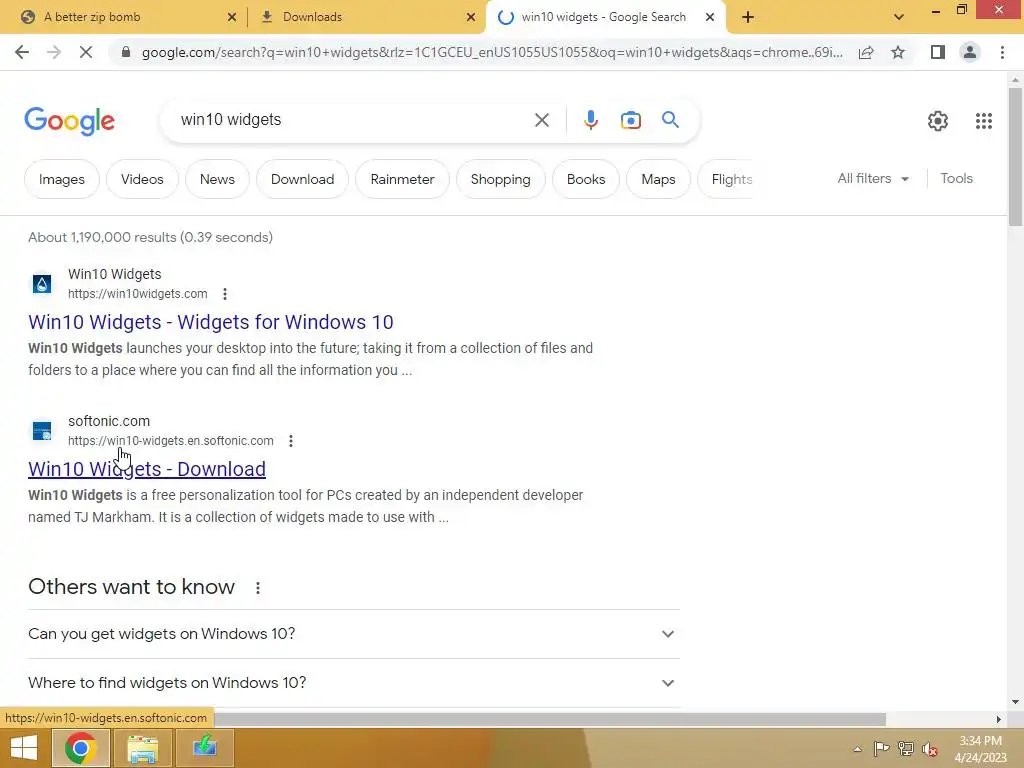This screenshot has height=768, width=1024.
Task: Select the Rainmeter filter chip
Action: coord(402,179)
